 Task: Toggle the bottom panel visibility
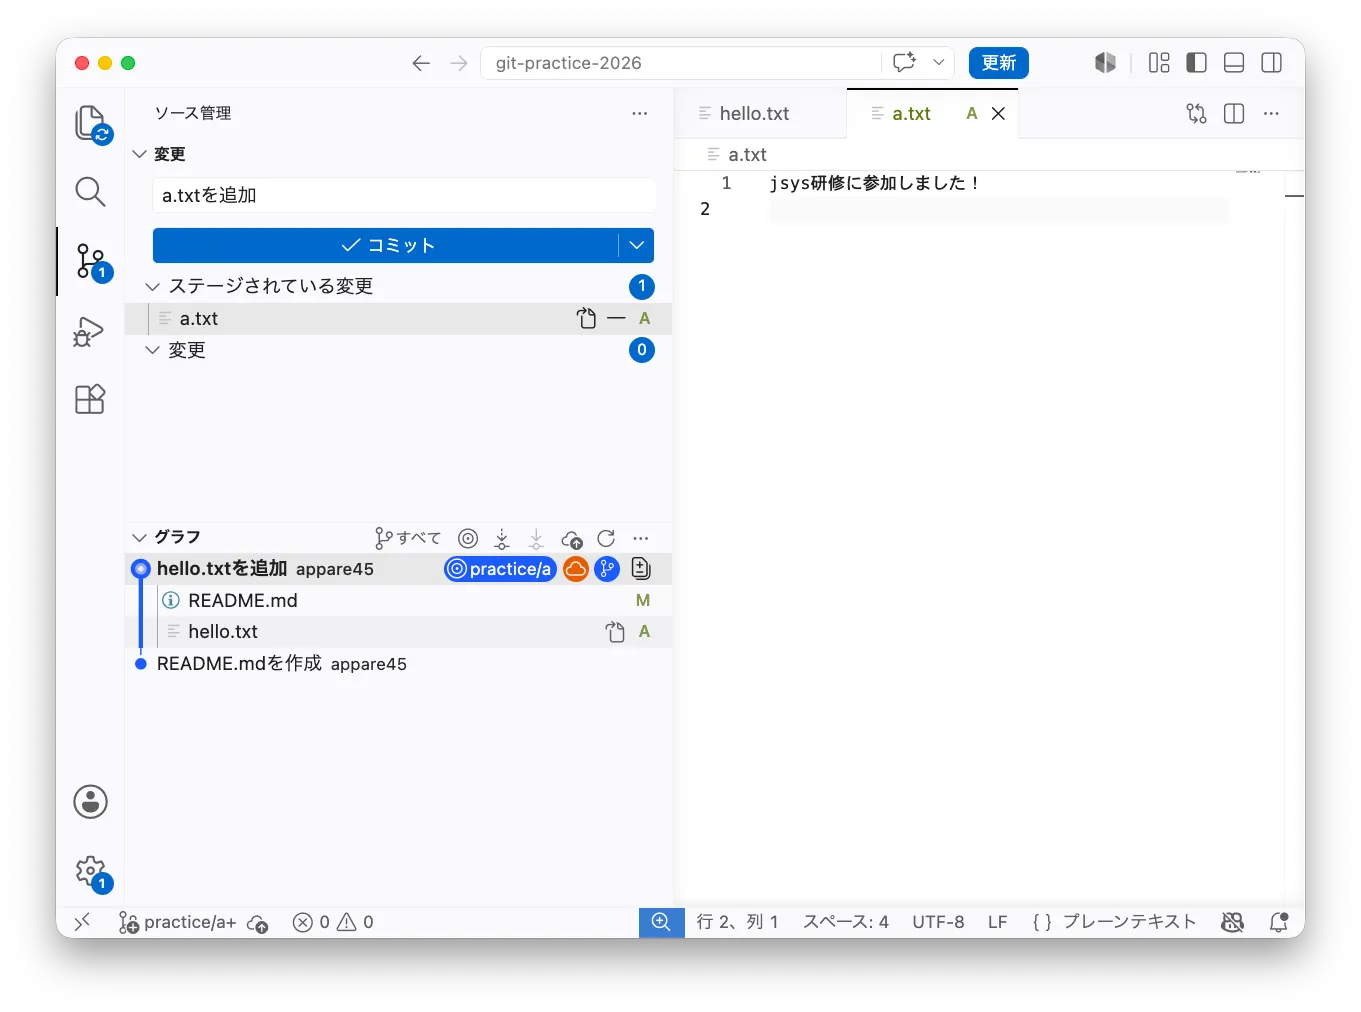pyautogui.click(x=1234, y=63)
